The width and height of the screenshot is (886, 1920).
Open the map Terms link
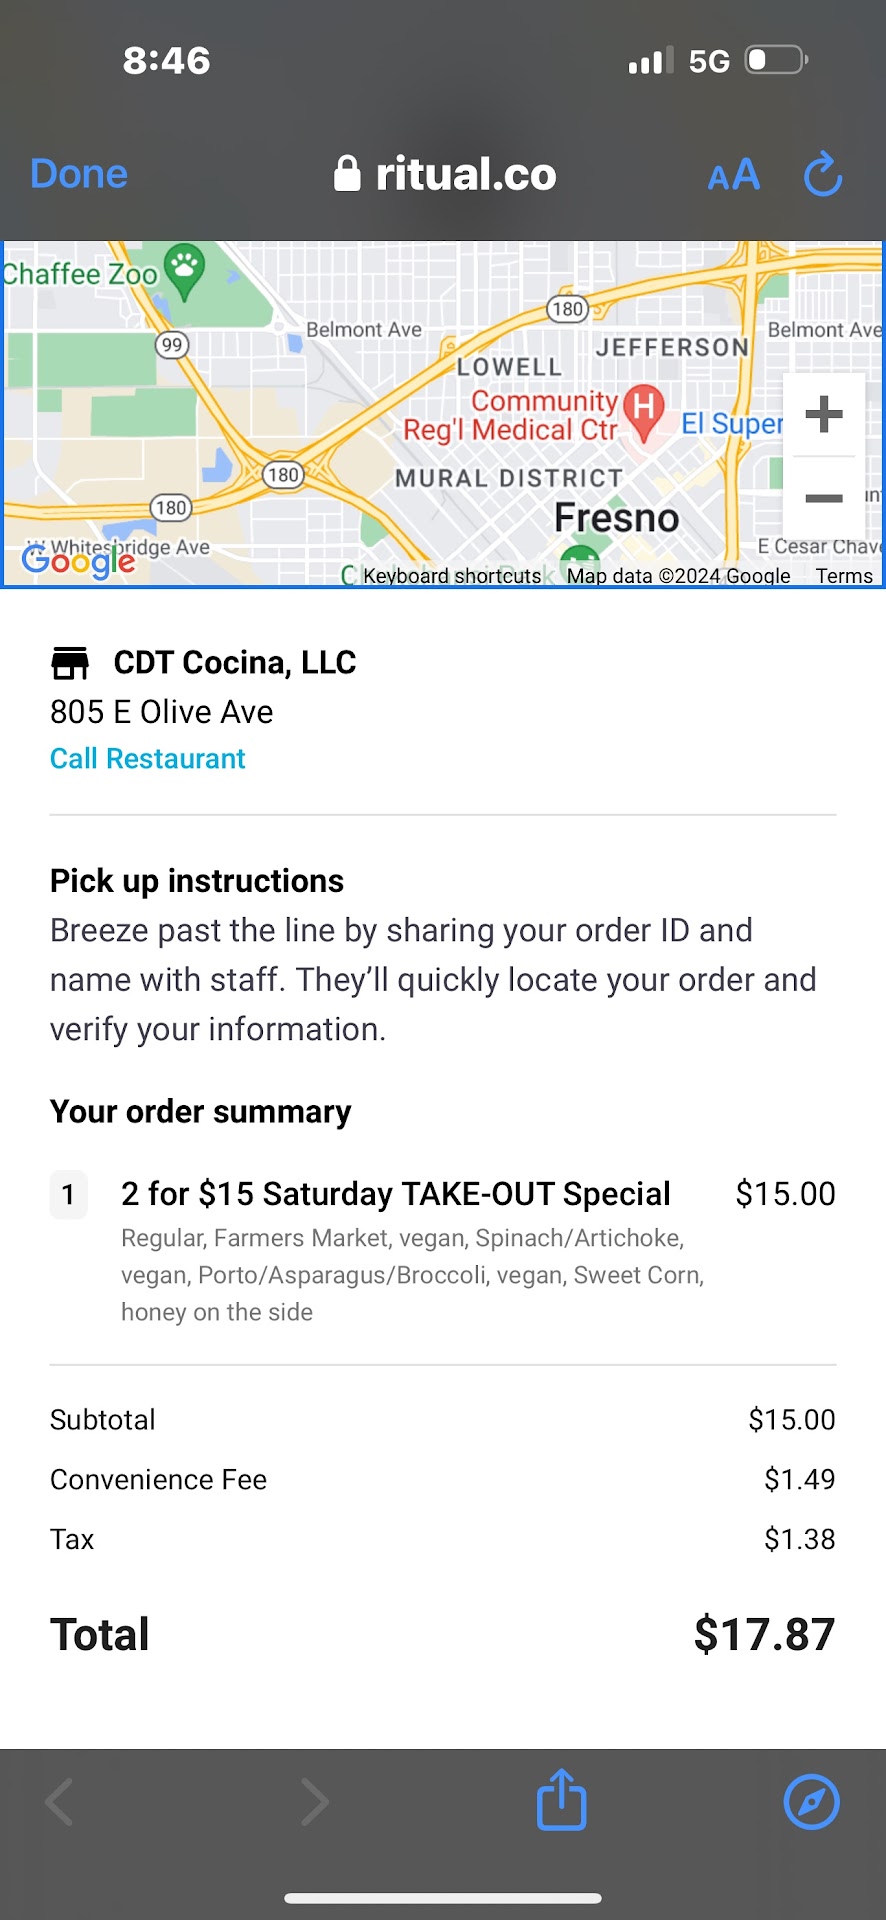[844, 576]
